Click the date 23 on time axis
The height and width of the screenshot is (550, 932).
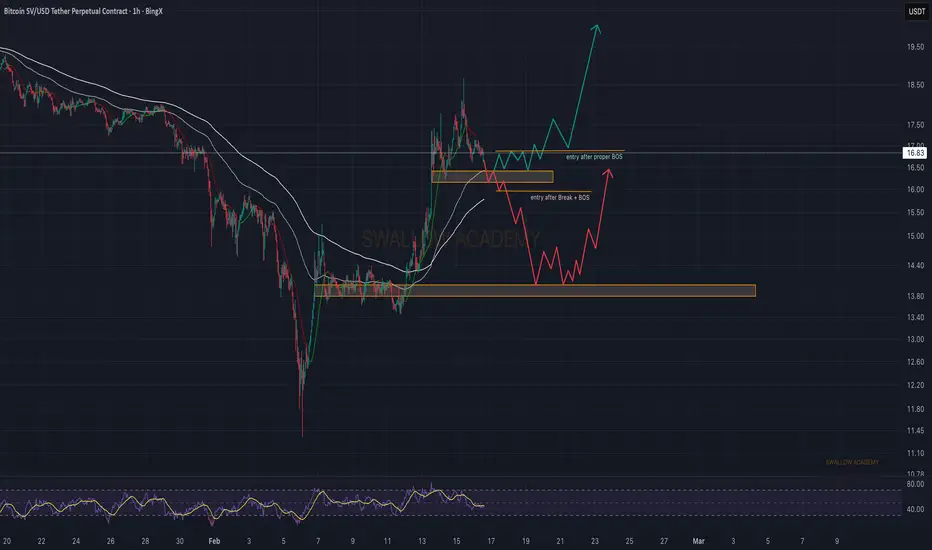point(594,541)
